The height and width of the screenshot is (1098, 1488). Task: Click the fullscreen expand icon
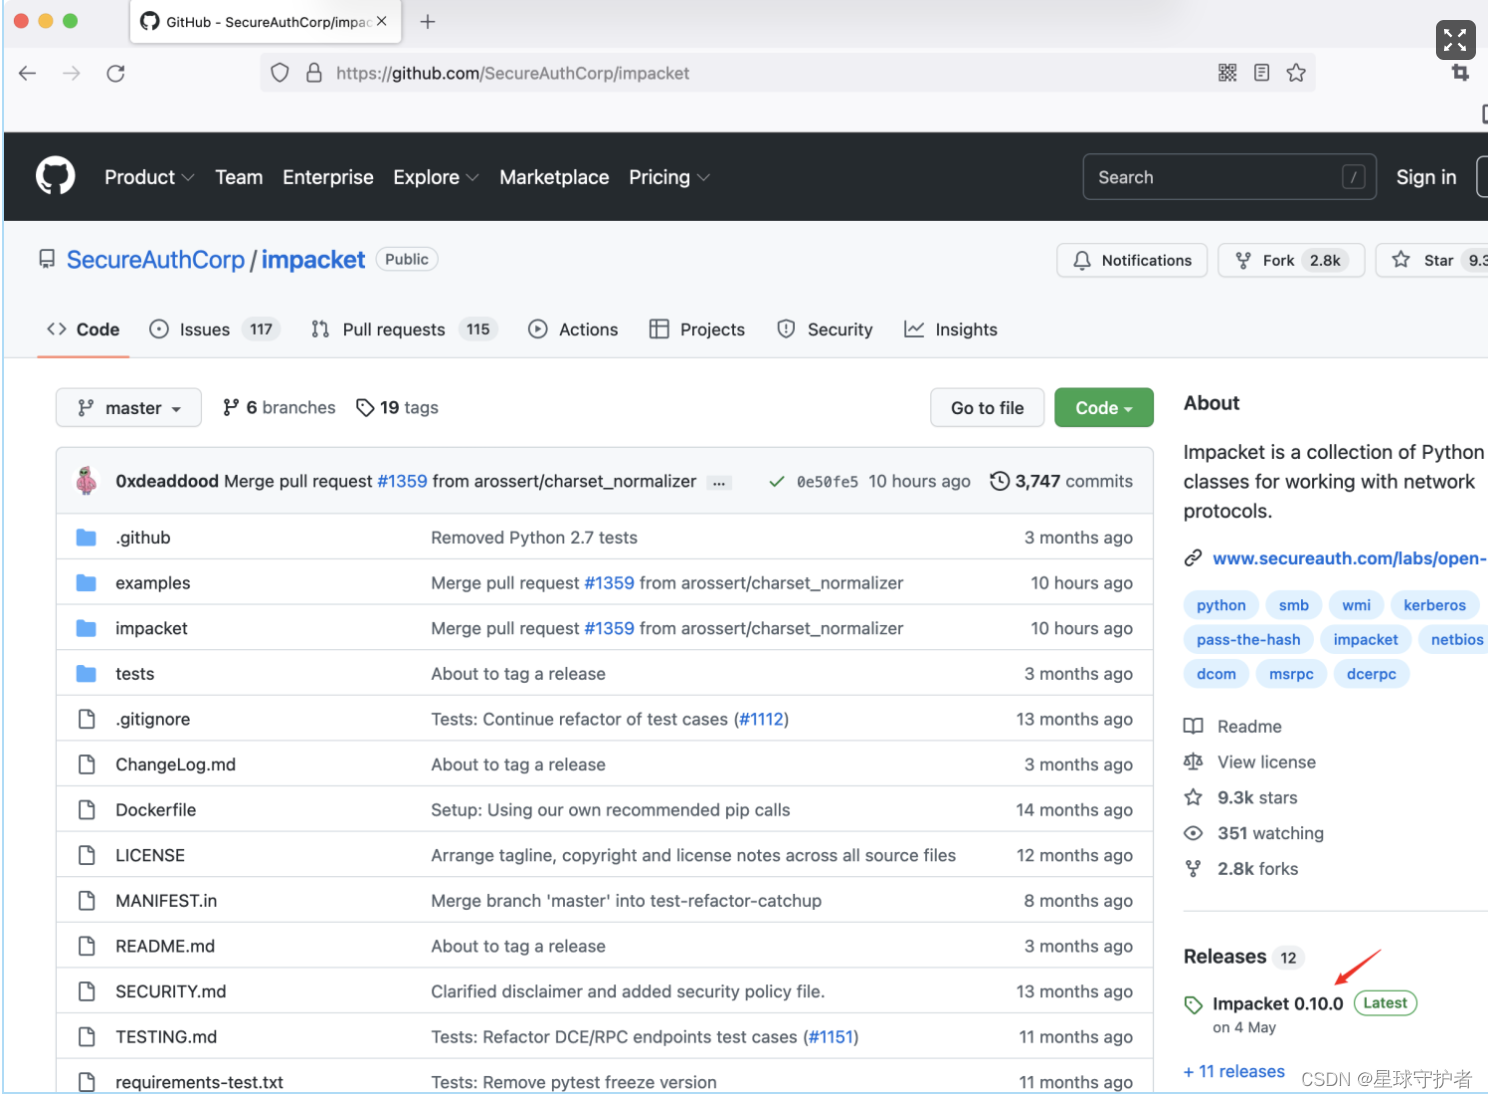click(x=1455, y=40)
